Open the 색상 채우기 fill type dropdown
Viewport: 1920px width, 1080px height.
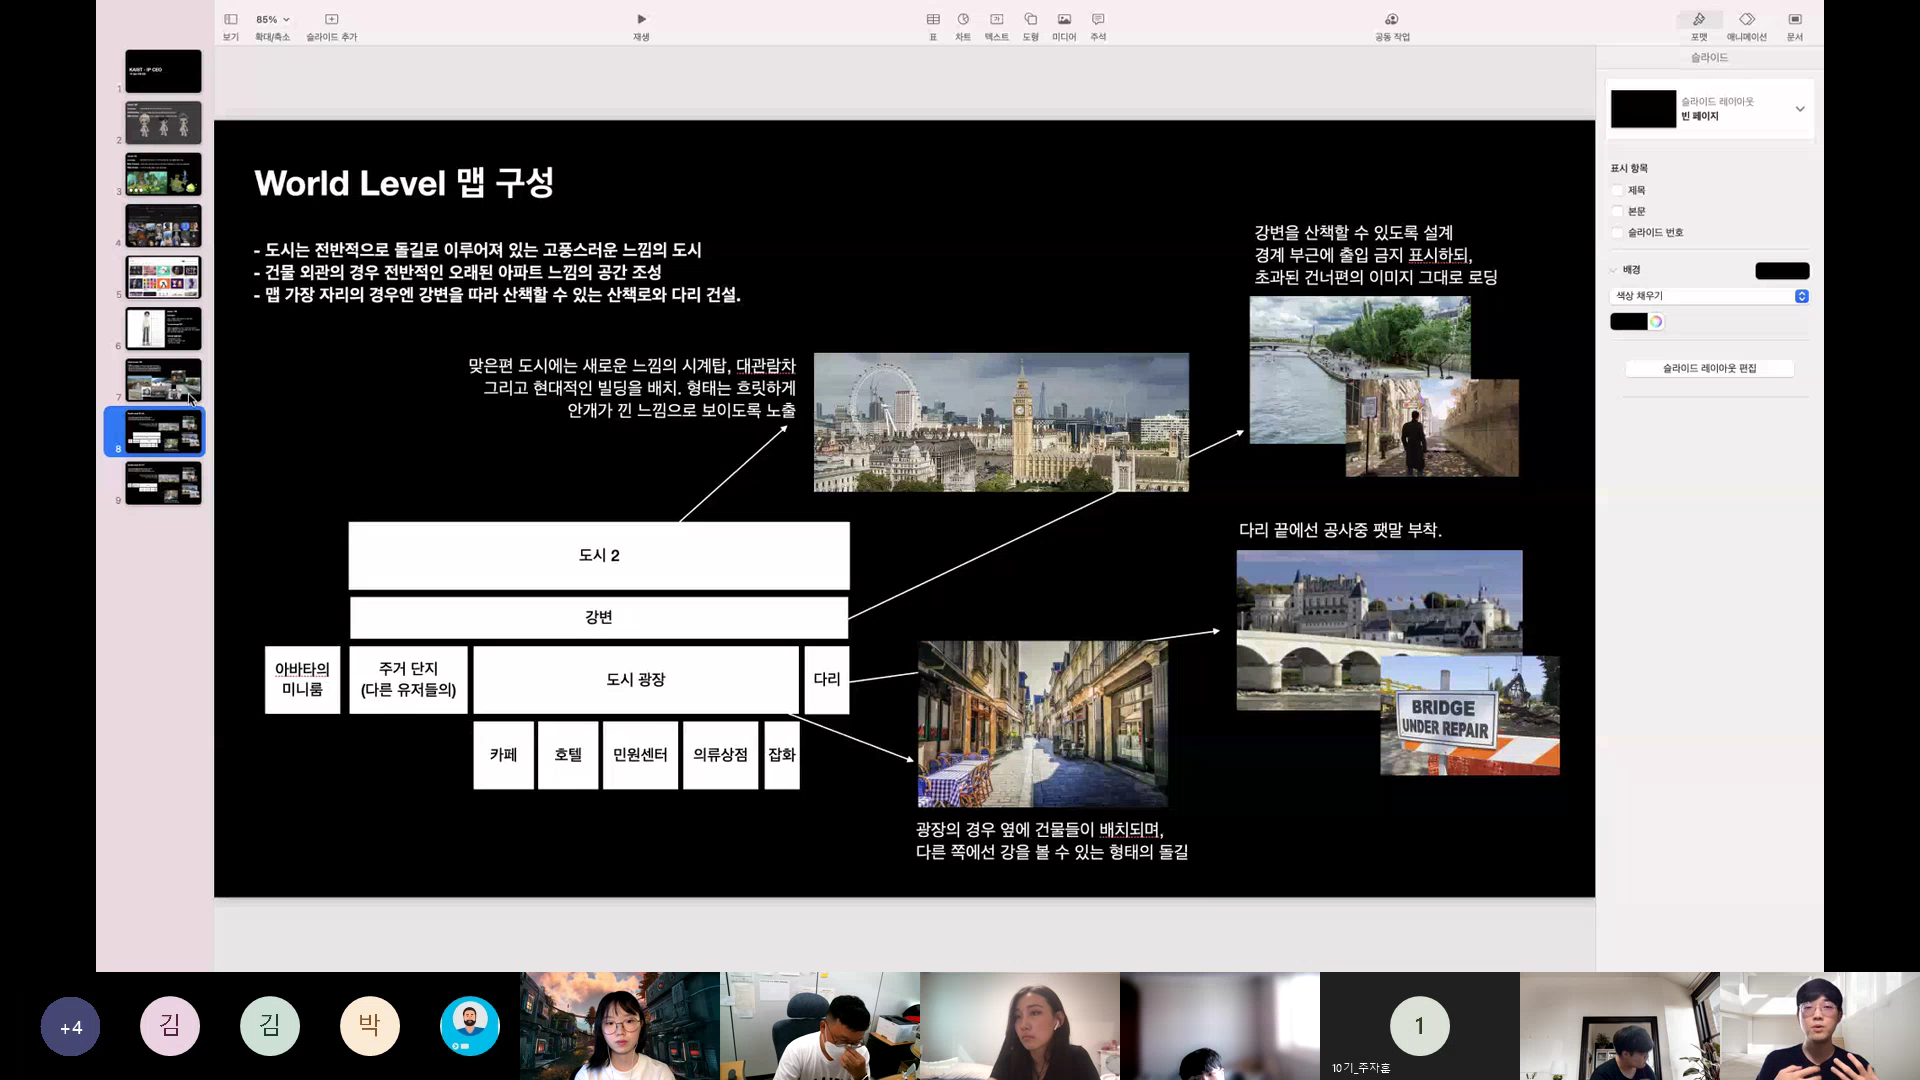(x=1710, y=296)
